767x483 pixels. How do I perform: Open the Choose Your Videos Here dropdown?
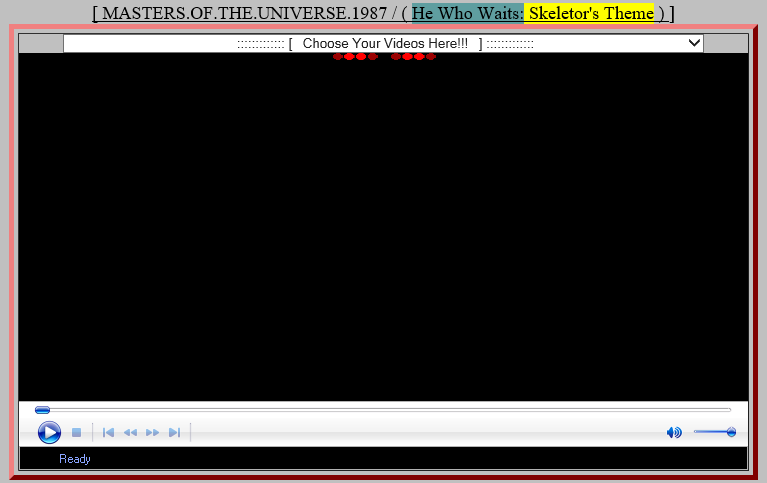tap(384, 44)
